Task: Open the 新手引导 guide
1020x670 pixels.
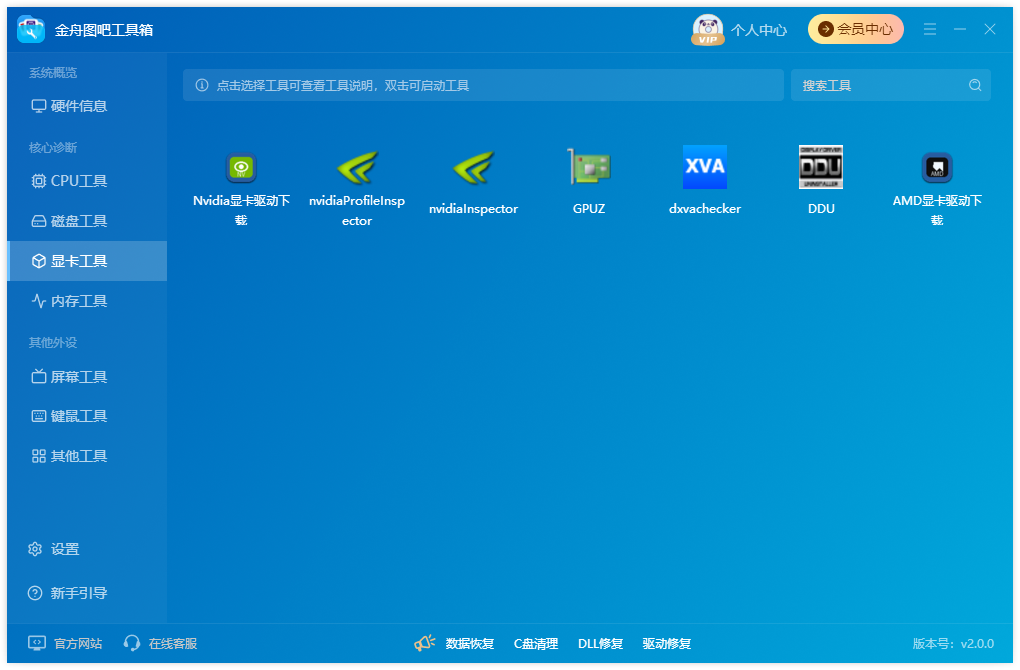Action: tap(67, 593)
